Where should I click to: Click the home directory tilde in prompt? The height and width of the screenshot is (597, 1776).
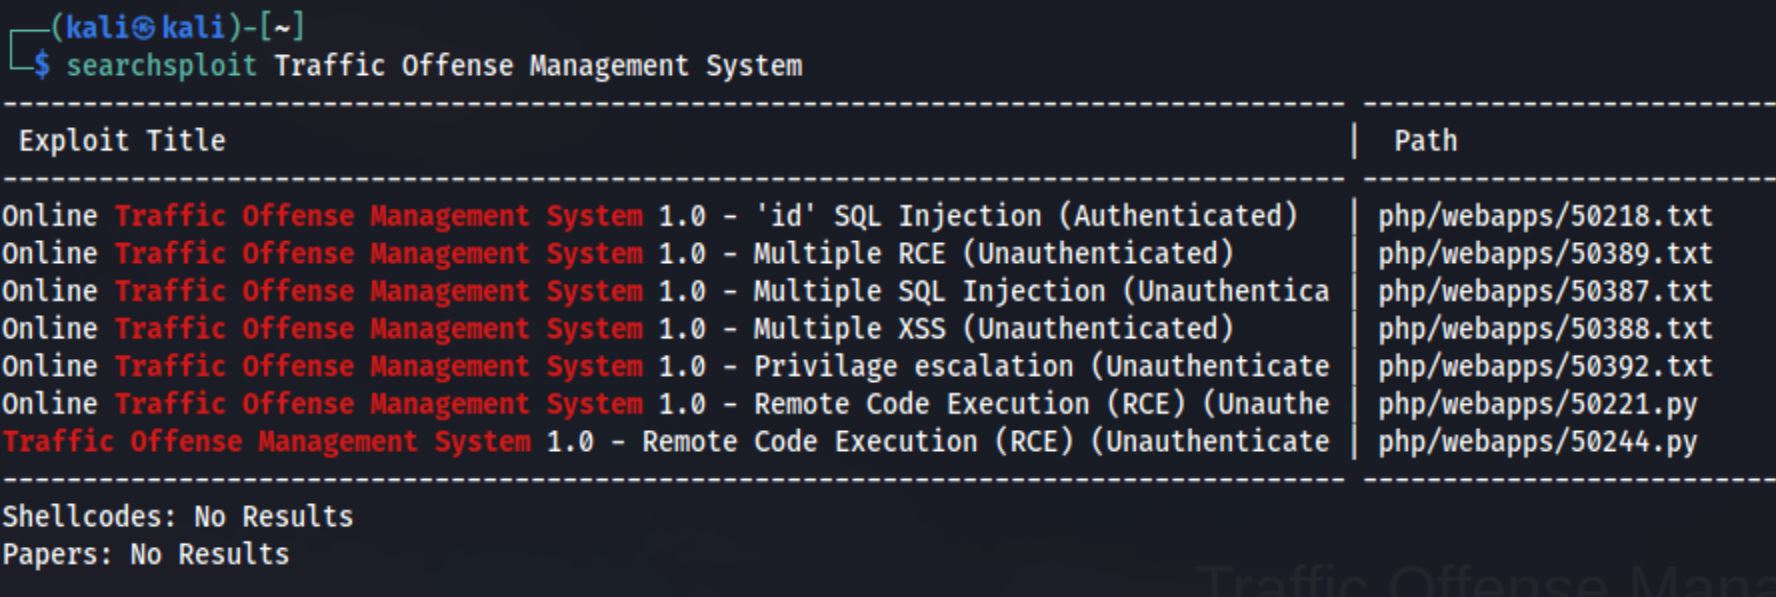click(x=281, y=27)
